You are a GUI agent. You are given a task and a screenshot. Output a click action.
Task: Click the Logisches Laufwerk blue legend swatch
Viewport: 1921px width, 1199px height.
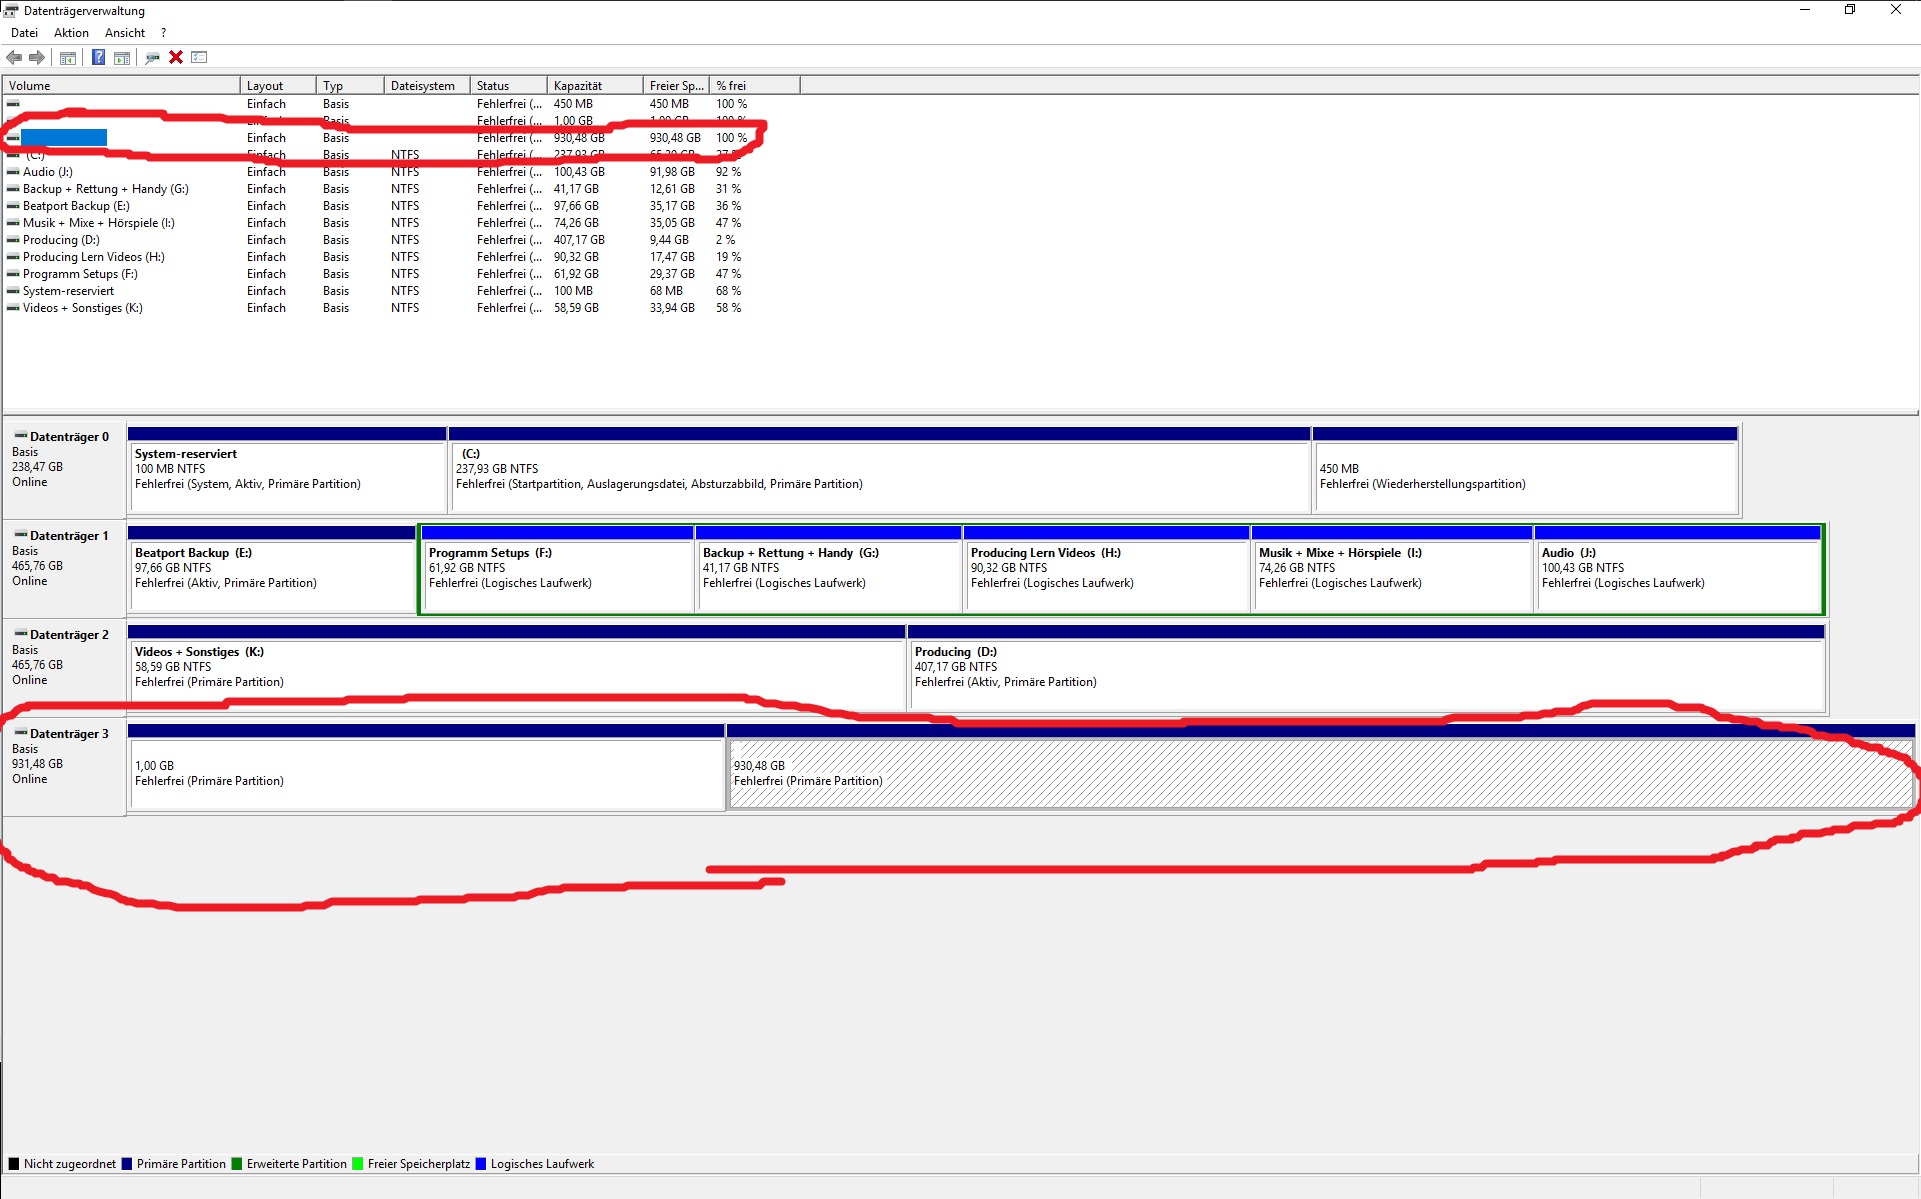481,1164
